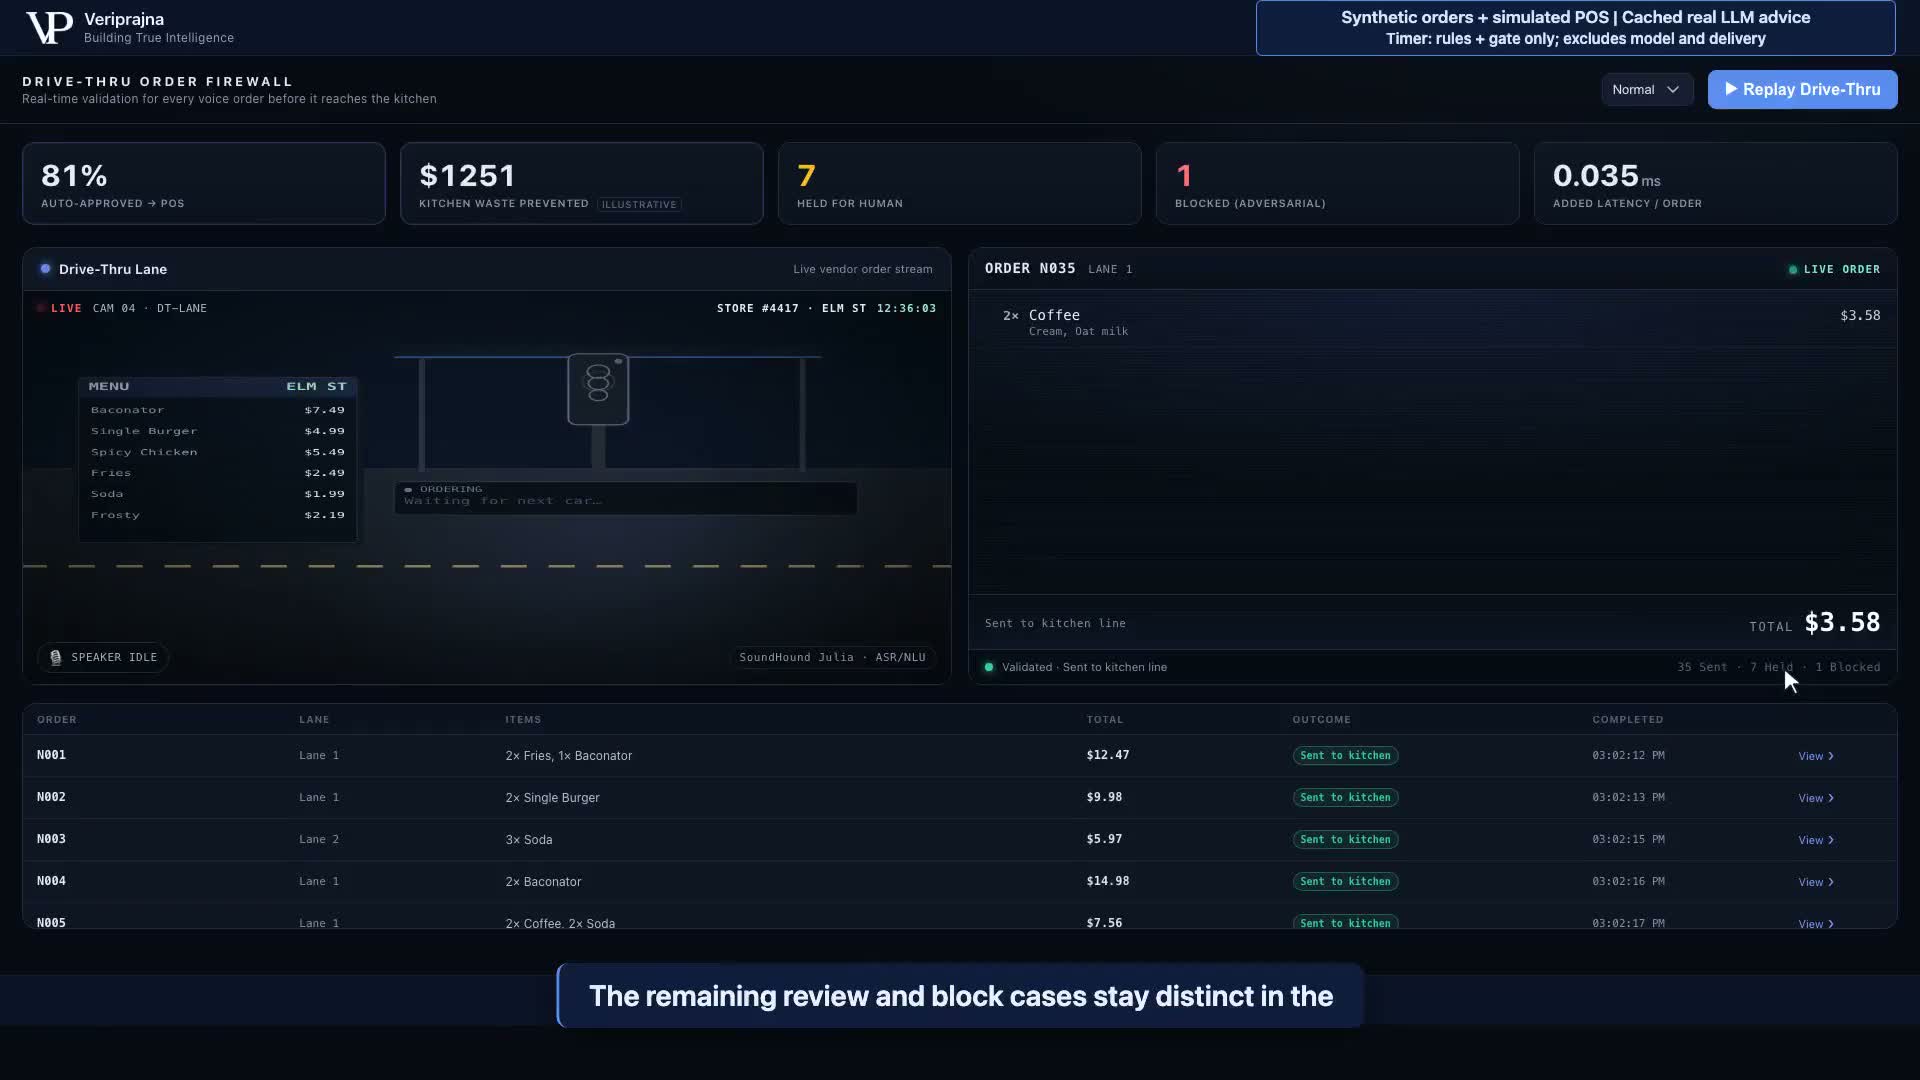
Task: Click the Lane column header
Action: [x=314, y=720]
